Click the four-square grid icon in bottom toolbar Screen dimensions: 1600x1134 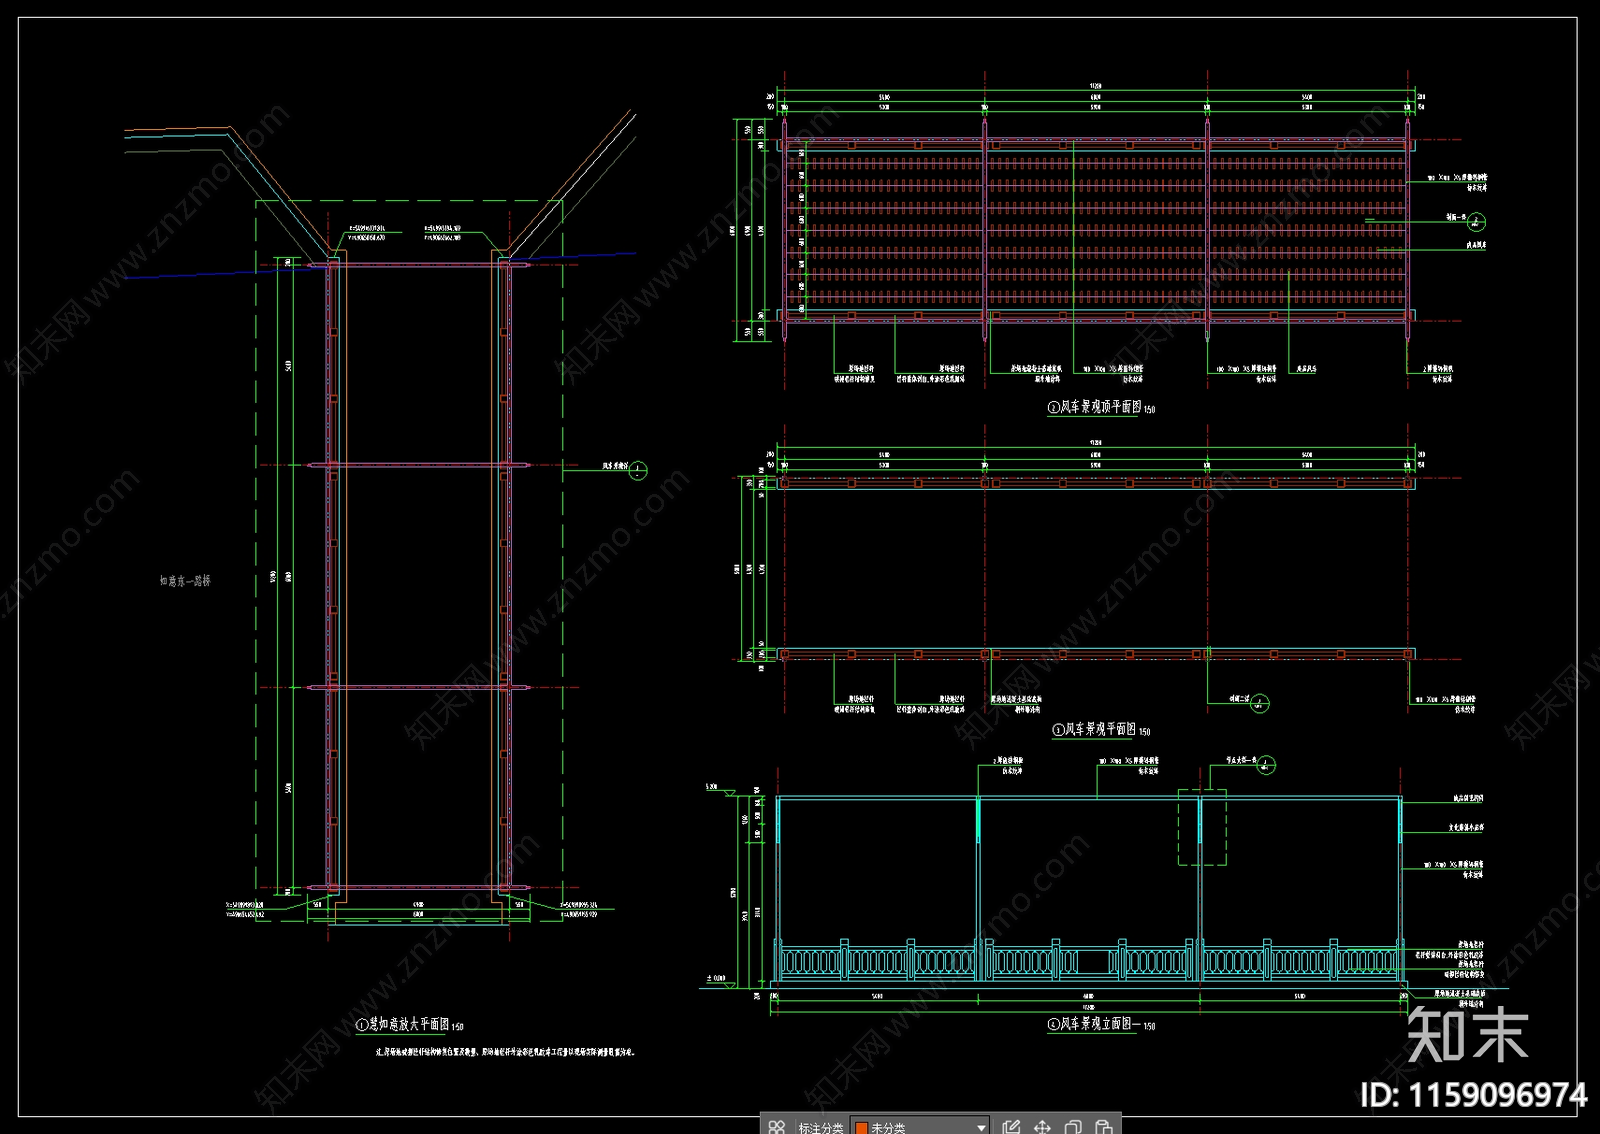[x=777, y=1127]
